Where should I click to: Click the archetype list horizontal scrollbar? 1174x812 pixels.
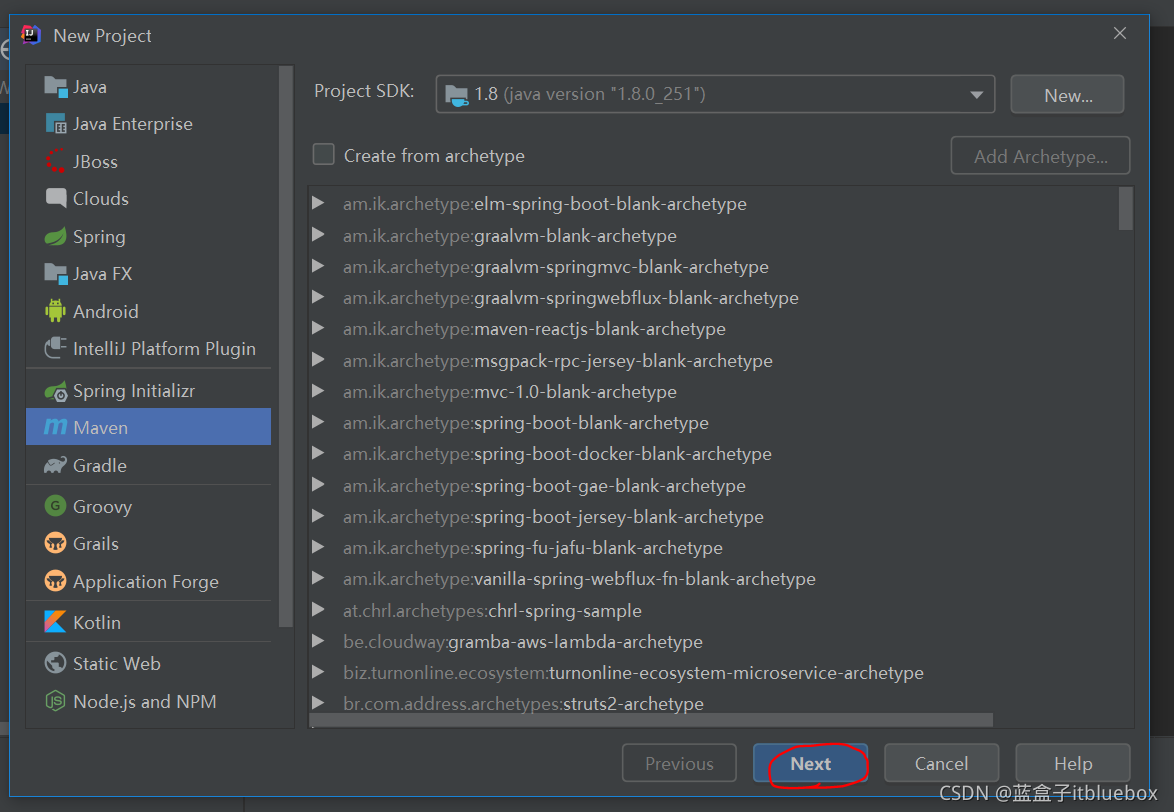pos(651,720)
